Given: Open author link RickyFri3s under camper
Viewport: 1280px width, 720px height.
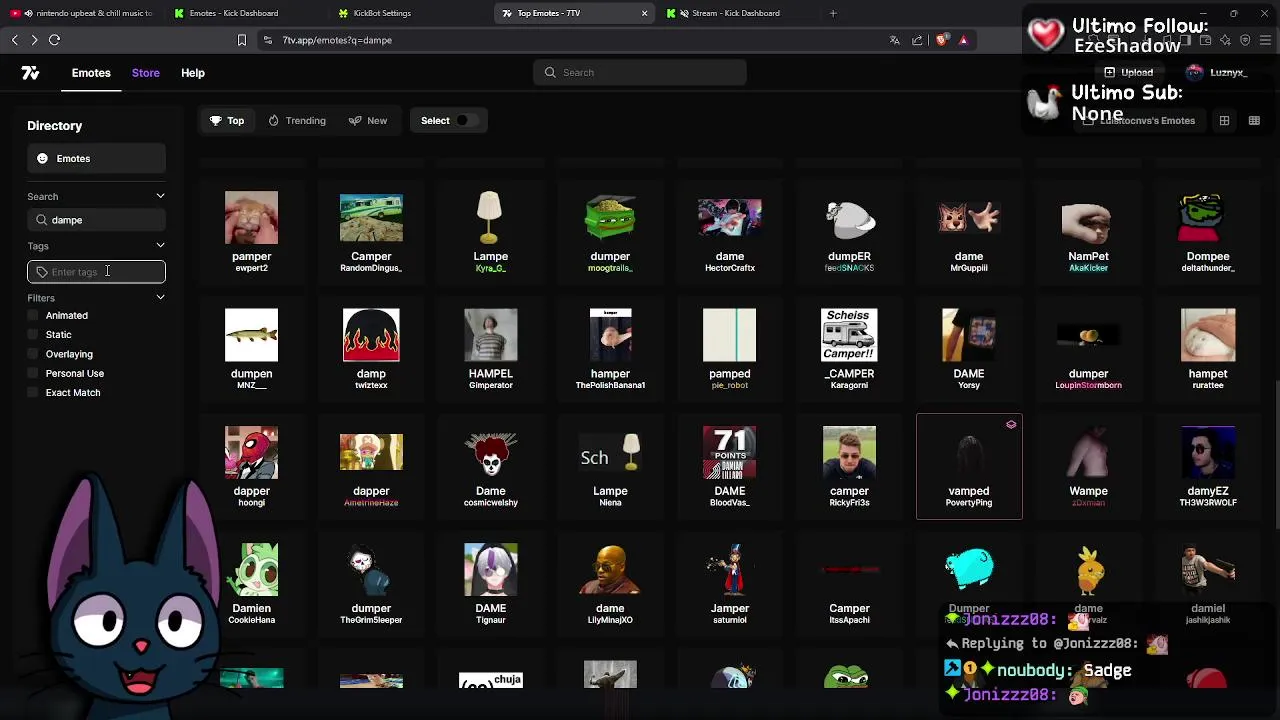Looking at the screenshot, I should coord(849,503).
